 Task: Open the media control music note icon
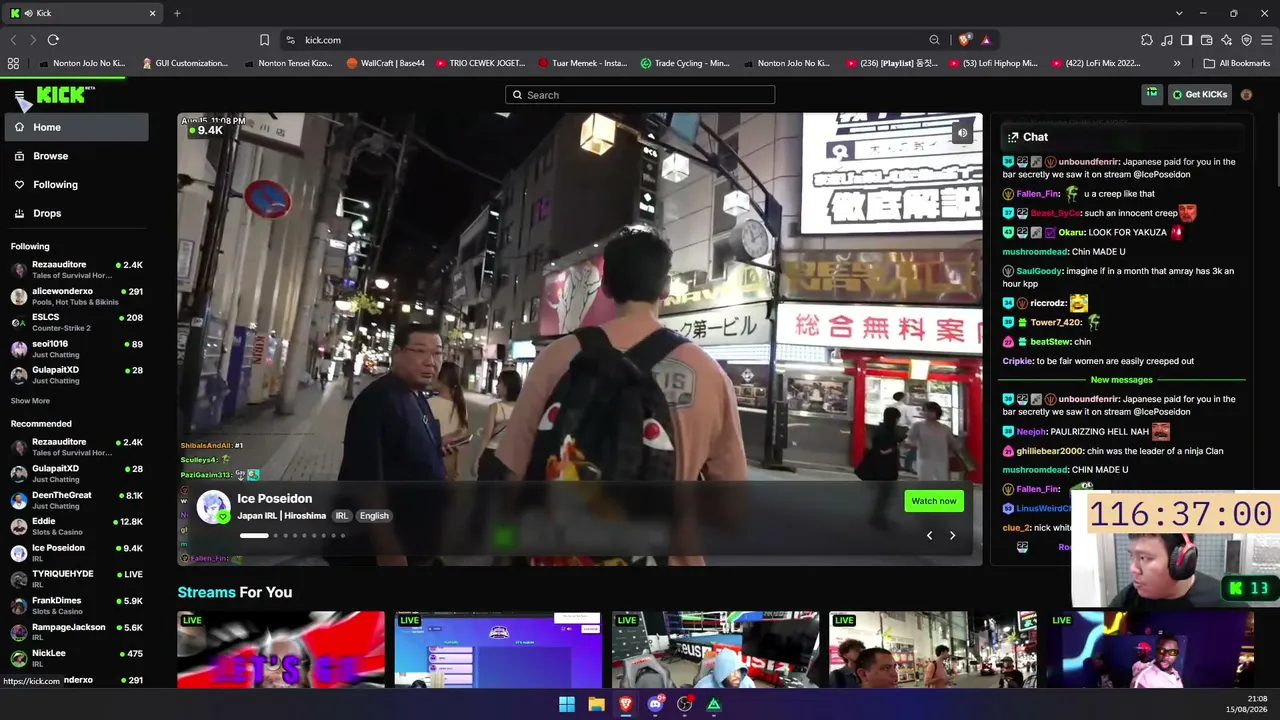(1167, 40)
